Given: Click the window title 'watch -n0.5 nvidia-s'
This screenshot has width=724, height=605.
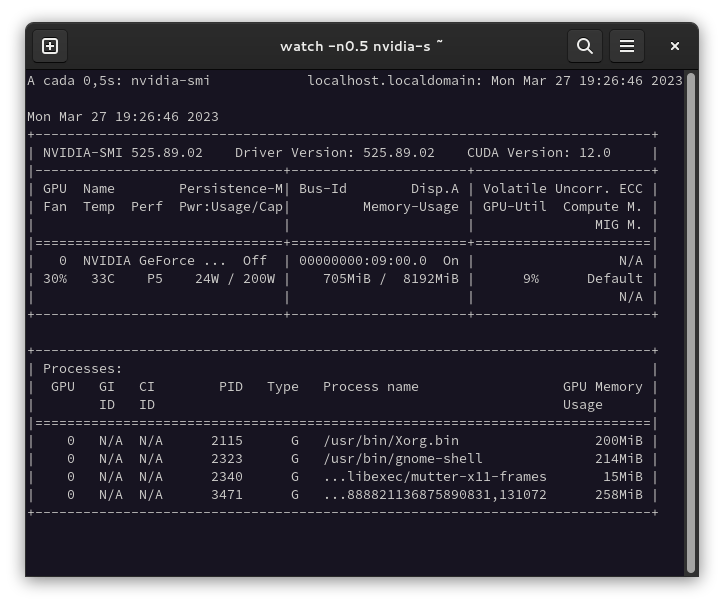Looking at the screenshot, I should (361, 46).
